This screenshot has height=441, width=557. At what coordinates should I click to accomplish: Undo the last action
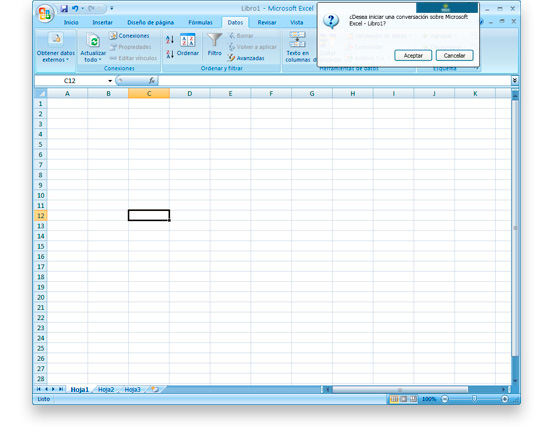(x=75, y=9)
